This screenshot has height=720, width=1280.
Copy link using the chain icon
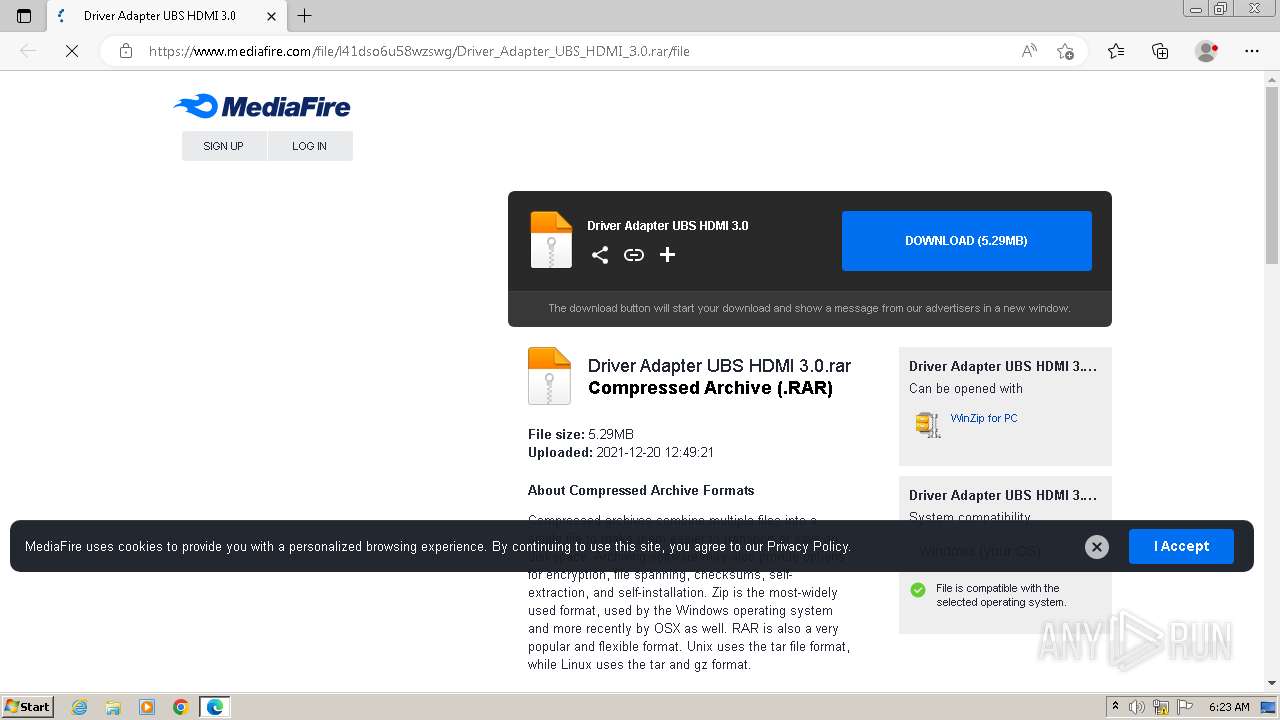pos(634,255)
